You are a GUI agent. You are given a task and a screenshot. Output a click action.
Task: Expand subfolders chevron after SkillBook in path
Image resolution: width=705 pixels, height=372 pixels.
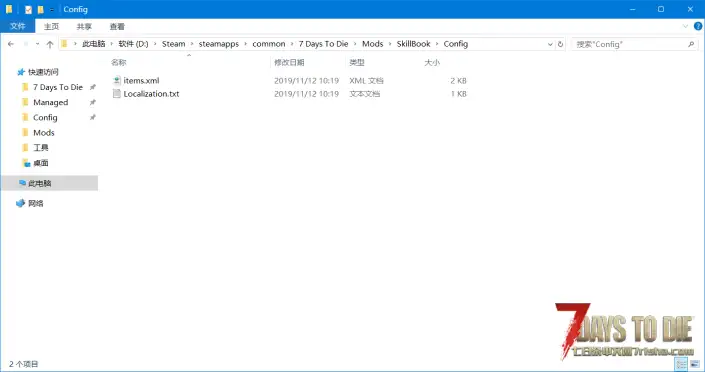pyautogui.click(x=437, y=44)
